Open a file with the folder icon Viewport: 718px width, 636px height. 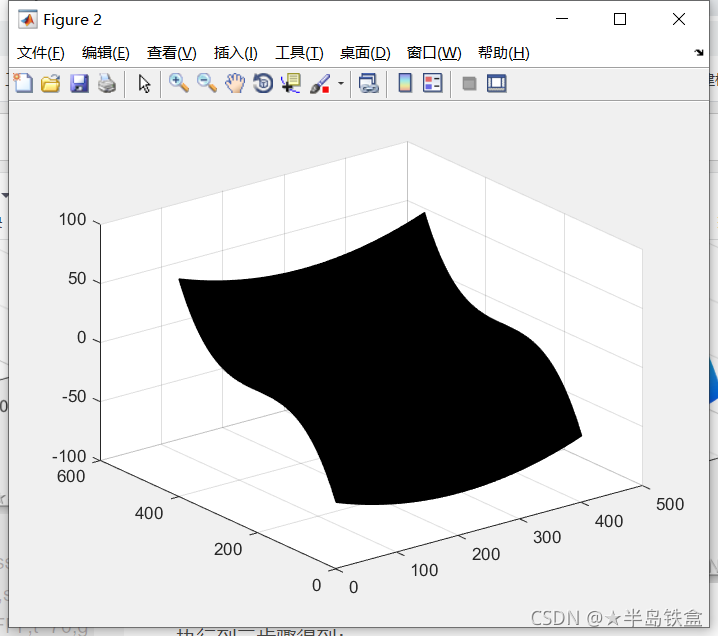[x=50, y=84]
